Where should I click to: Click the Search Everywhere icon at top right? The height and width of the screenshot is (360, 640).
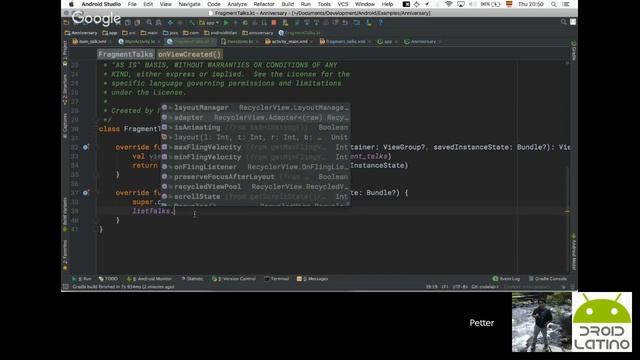(563, 22)
